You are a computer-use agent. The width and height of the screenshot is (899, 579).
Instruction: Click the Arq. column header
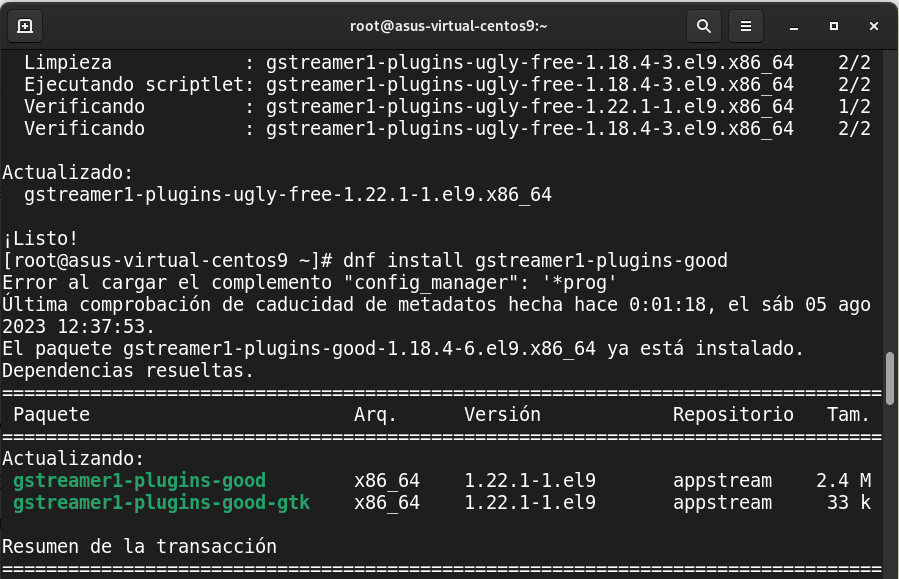(x=376, y=414)
